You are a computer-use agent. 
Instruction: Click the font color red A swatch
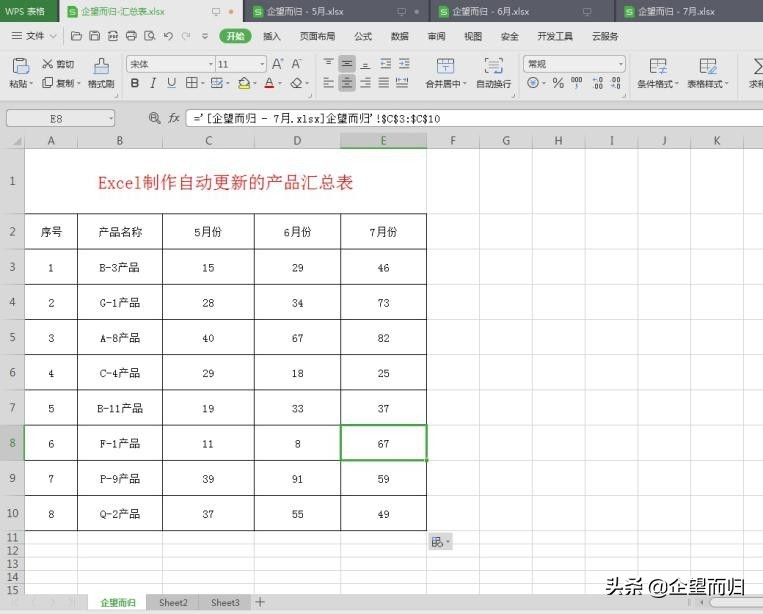(x=269, y=83)
